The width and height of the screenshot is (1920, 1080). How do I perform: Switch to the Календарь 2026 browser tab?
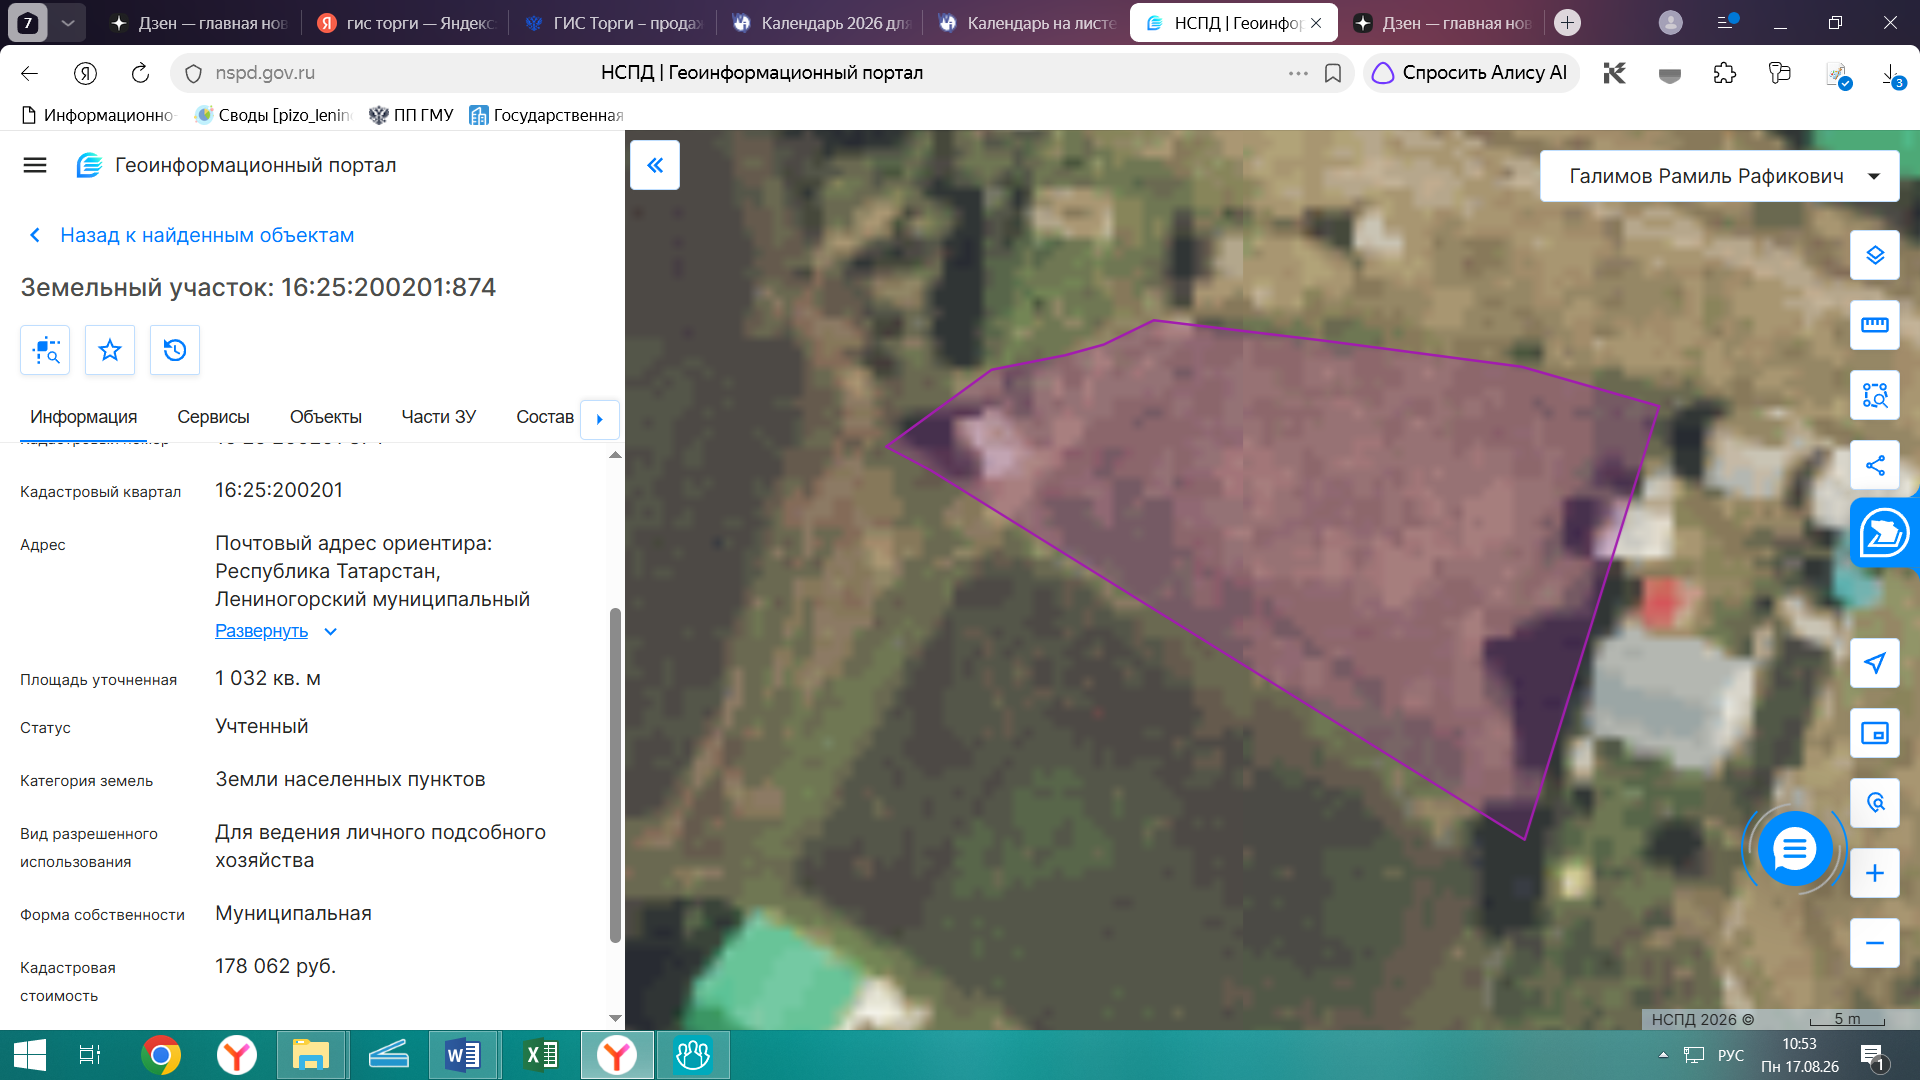(x=820, y=23)
